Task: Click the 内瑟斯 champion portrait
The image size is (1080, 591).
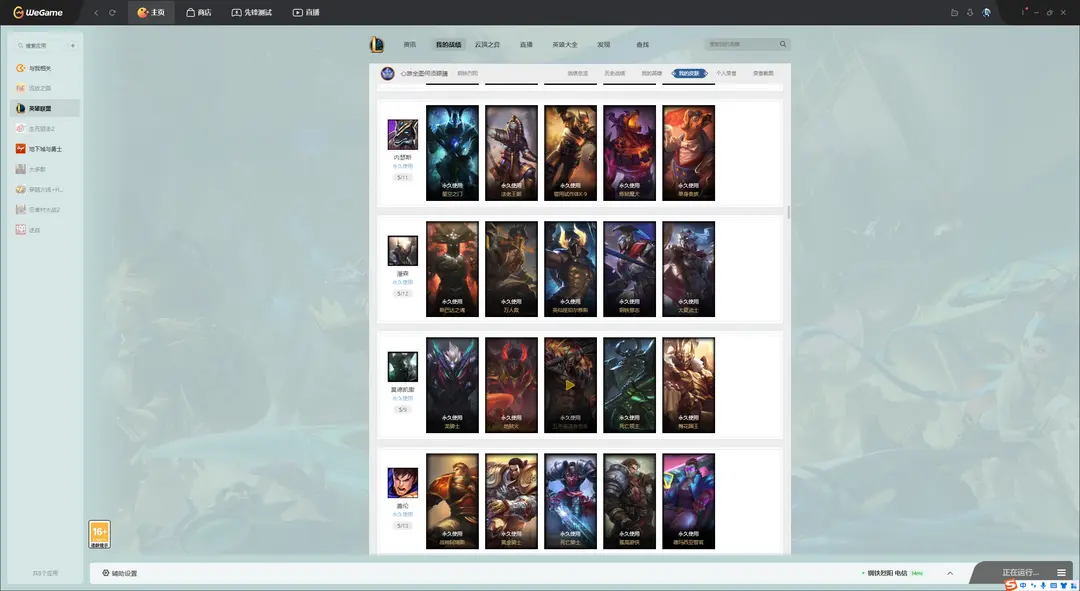Action: pyautogui.click(x=402, y=134)
